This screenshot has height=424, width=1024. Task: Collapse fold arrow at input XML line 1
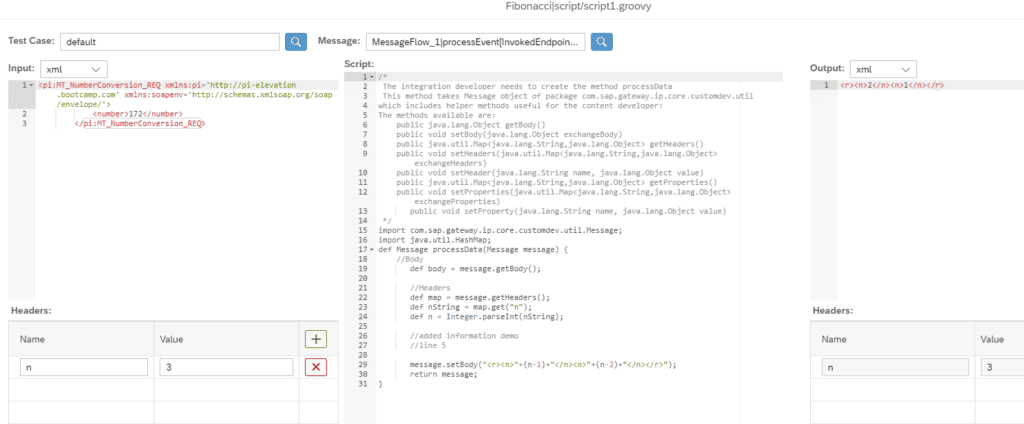[x=32, y=85]
